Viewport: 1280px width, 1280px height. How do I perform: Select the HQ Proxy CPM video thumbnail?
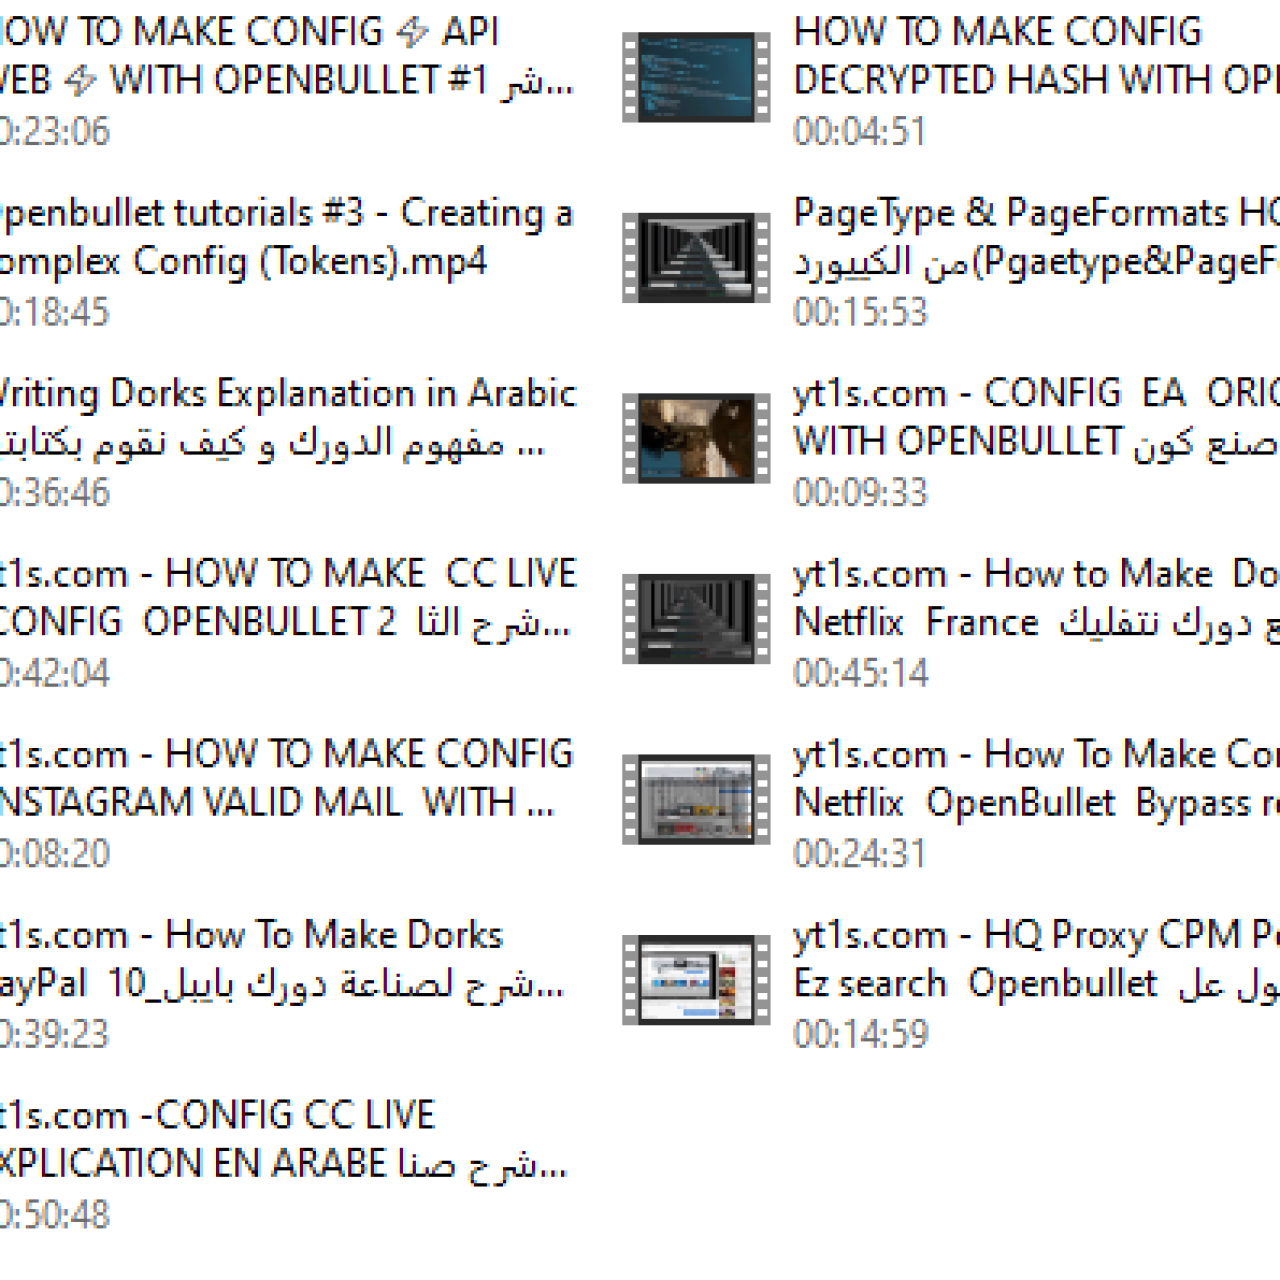point(696,980)
